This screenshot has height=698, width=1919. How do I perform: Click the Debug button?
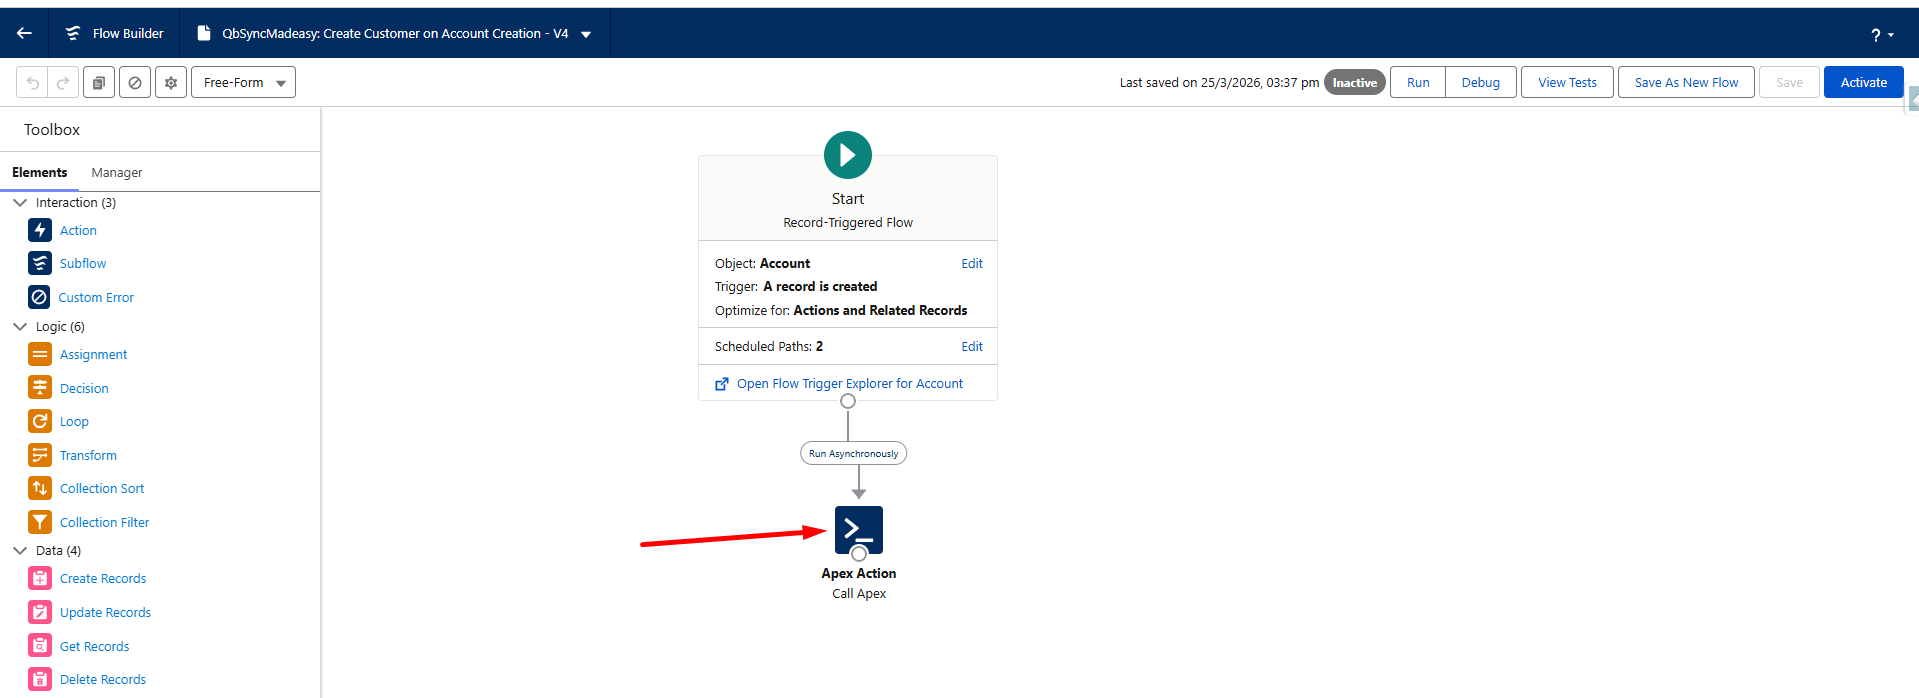point(1480,82)
